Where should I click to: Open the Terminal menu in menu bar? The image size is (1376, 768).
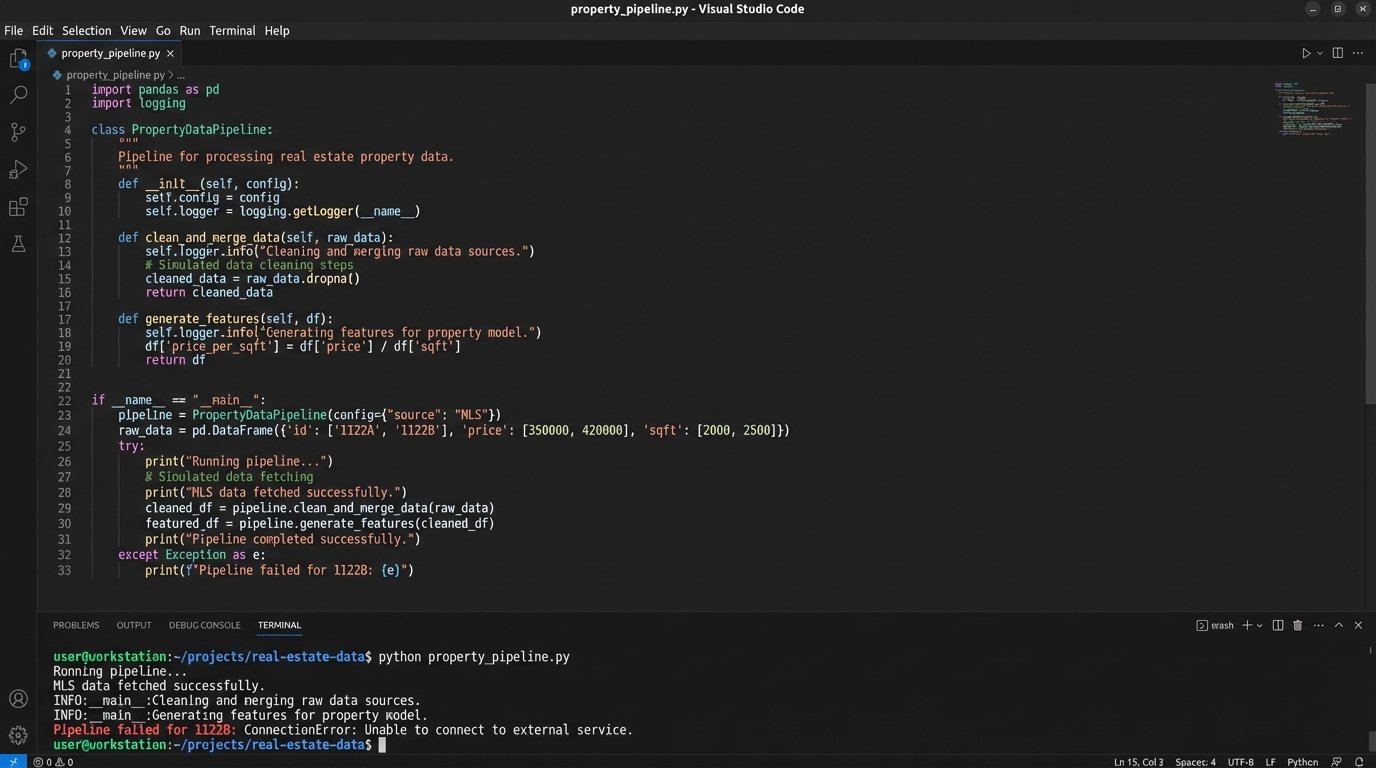(232, 31)
